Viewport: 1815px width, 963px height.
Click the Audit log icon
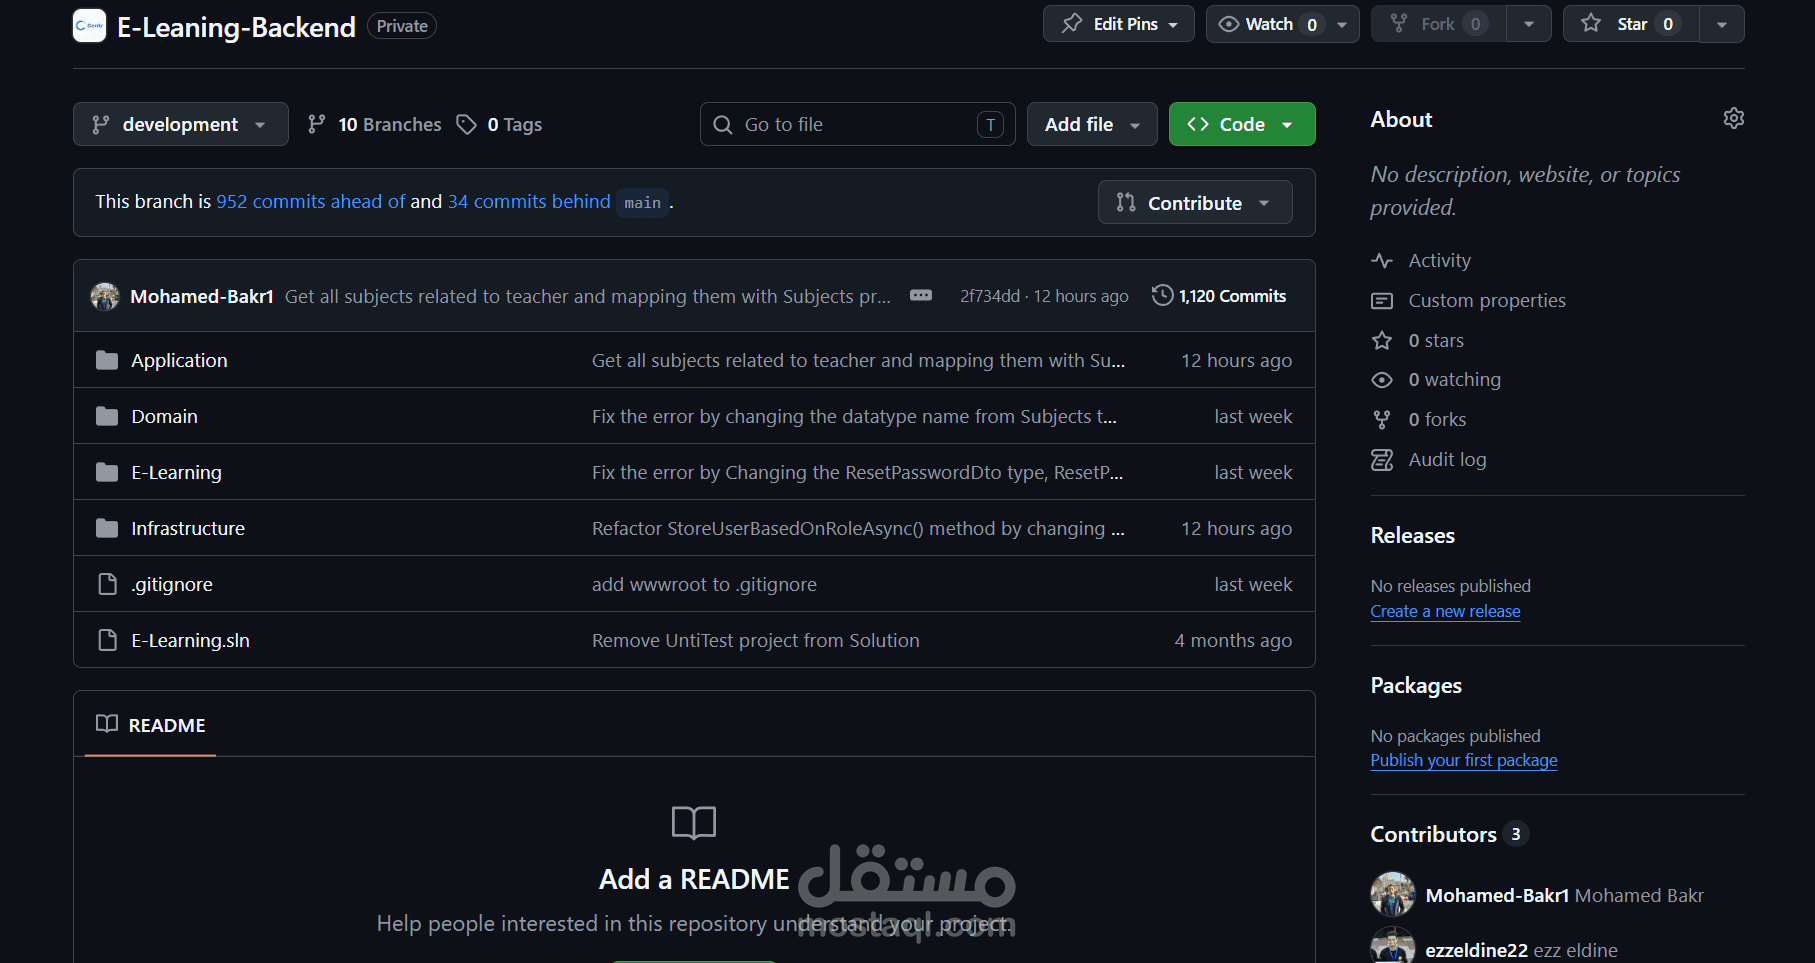[x=1382, y=460]
